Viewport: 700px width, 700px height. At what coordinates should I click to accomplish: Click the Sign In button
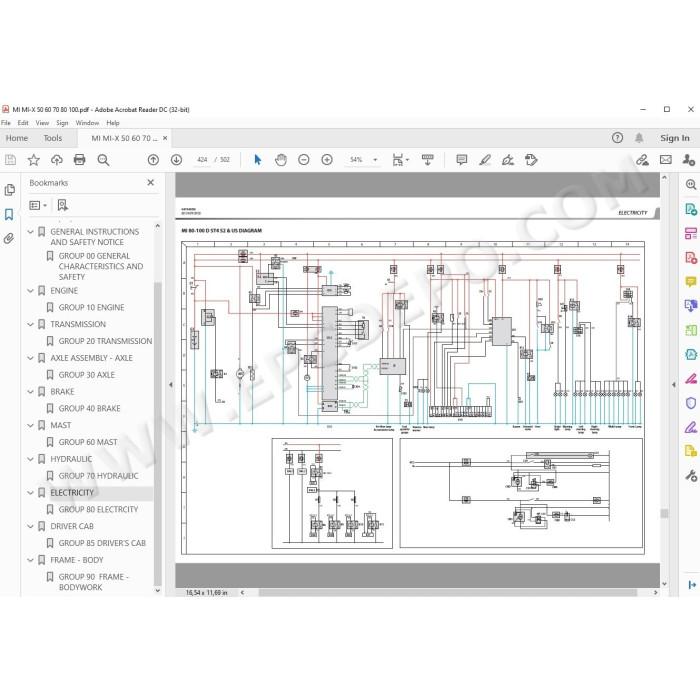[675, 138]
